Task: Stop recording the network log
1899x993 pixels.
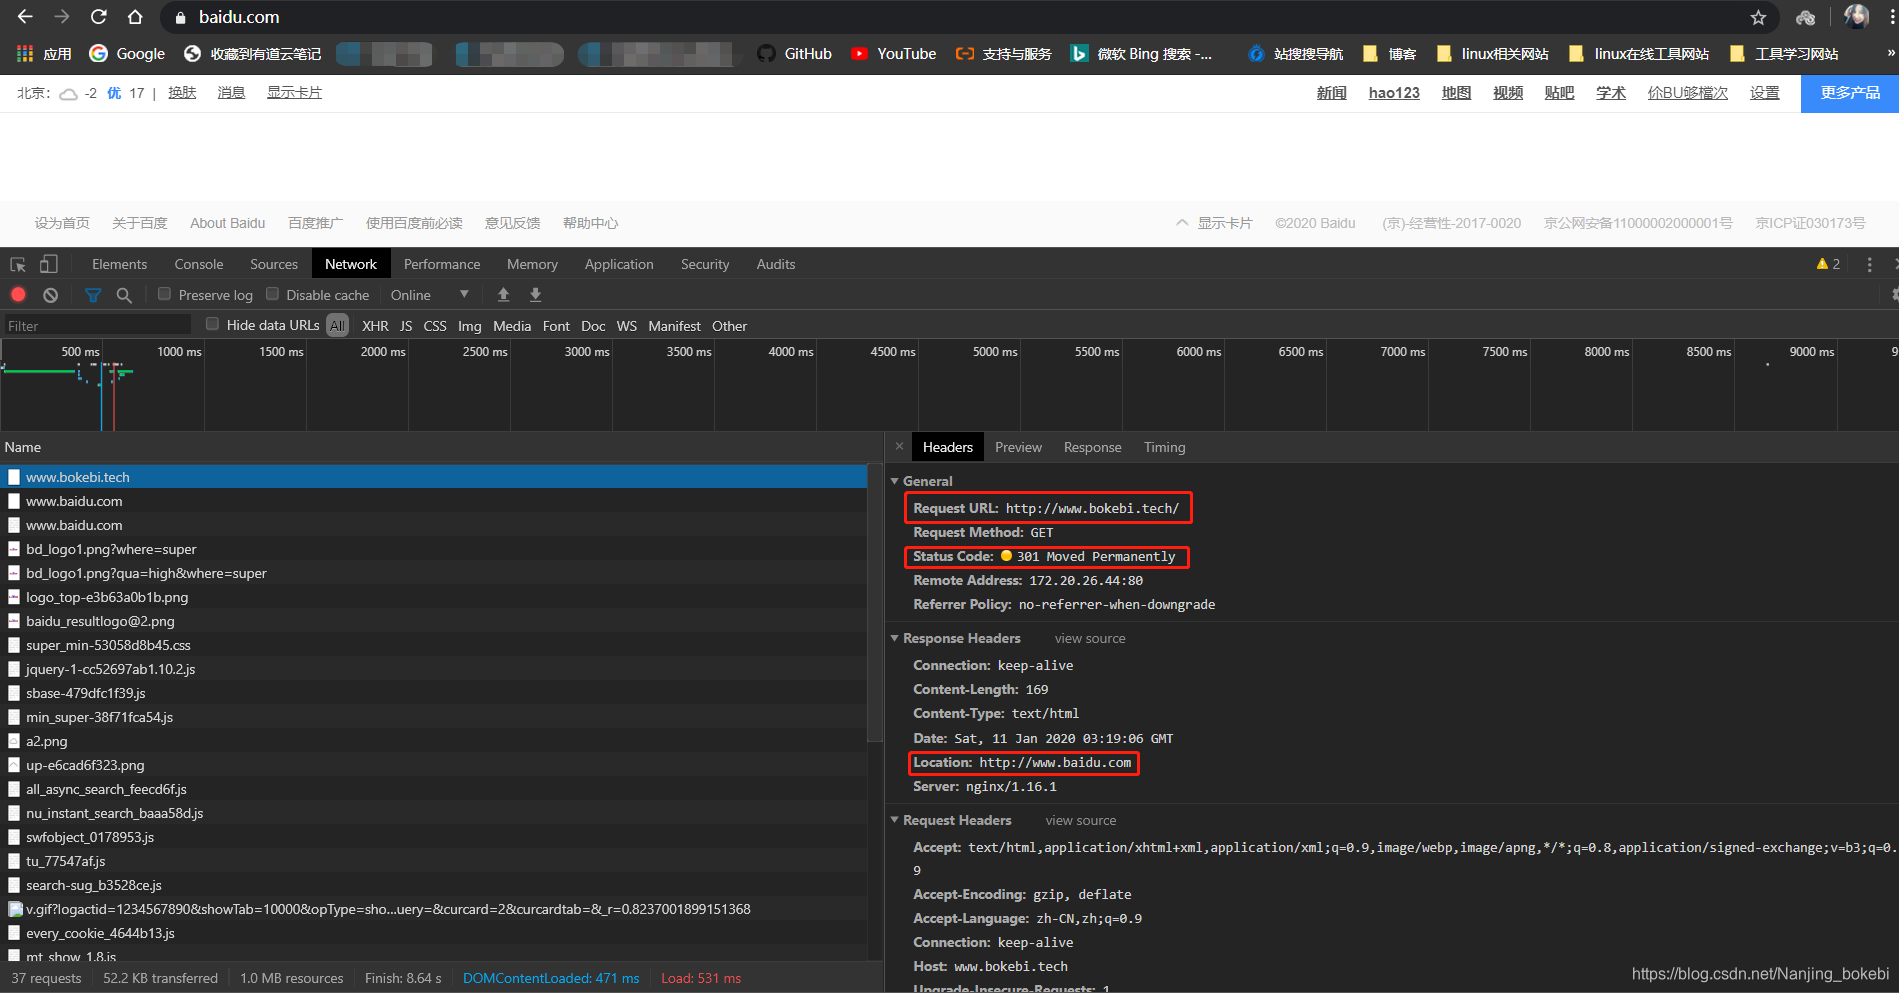Action: point(18,295)
